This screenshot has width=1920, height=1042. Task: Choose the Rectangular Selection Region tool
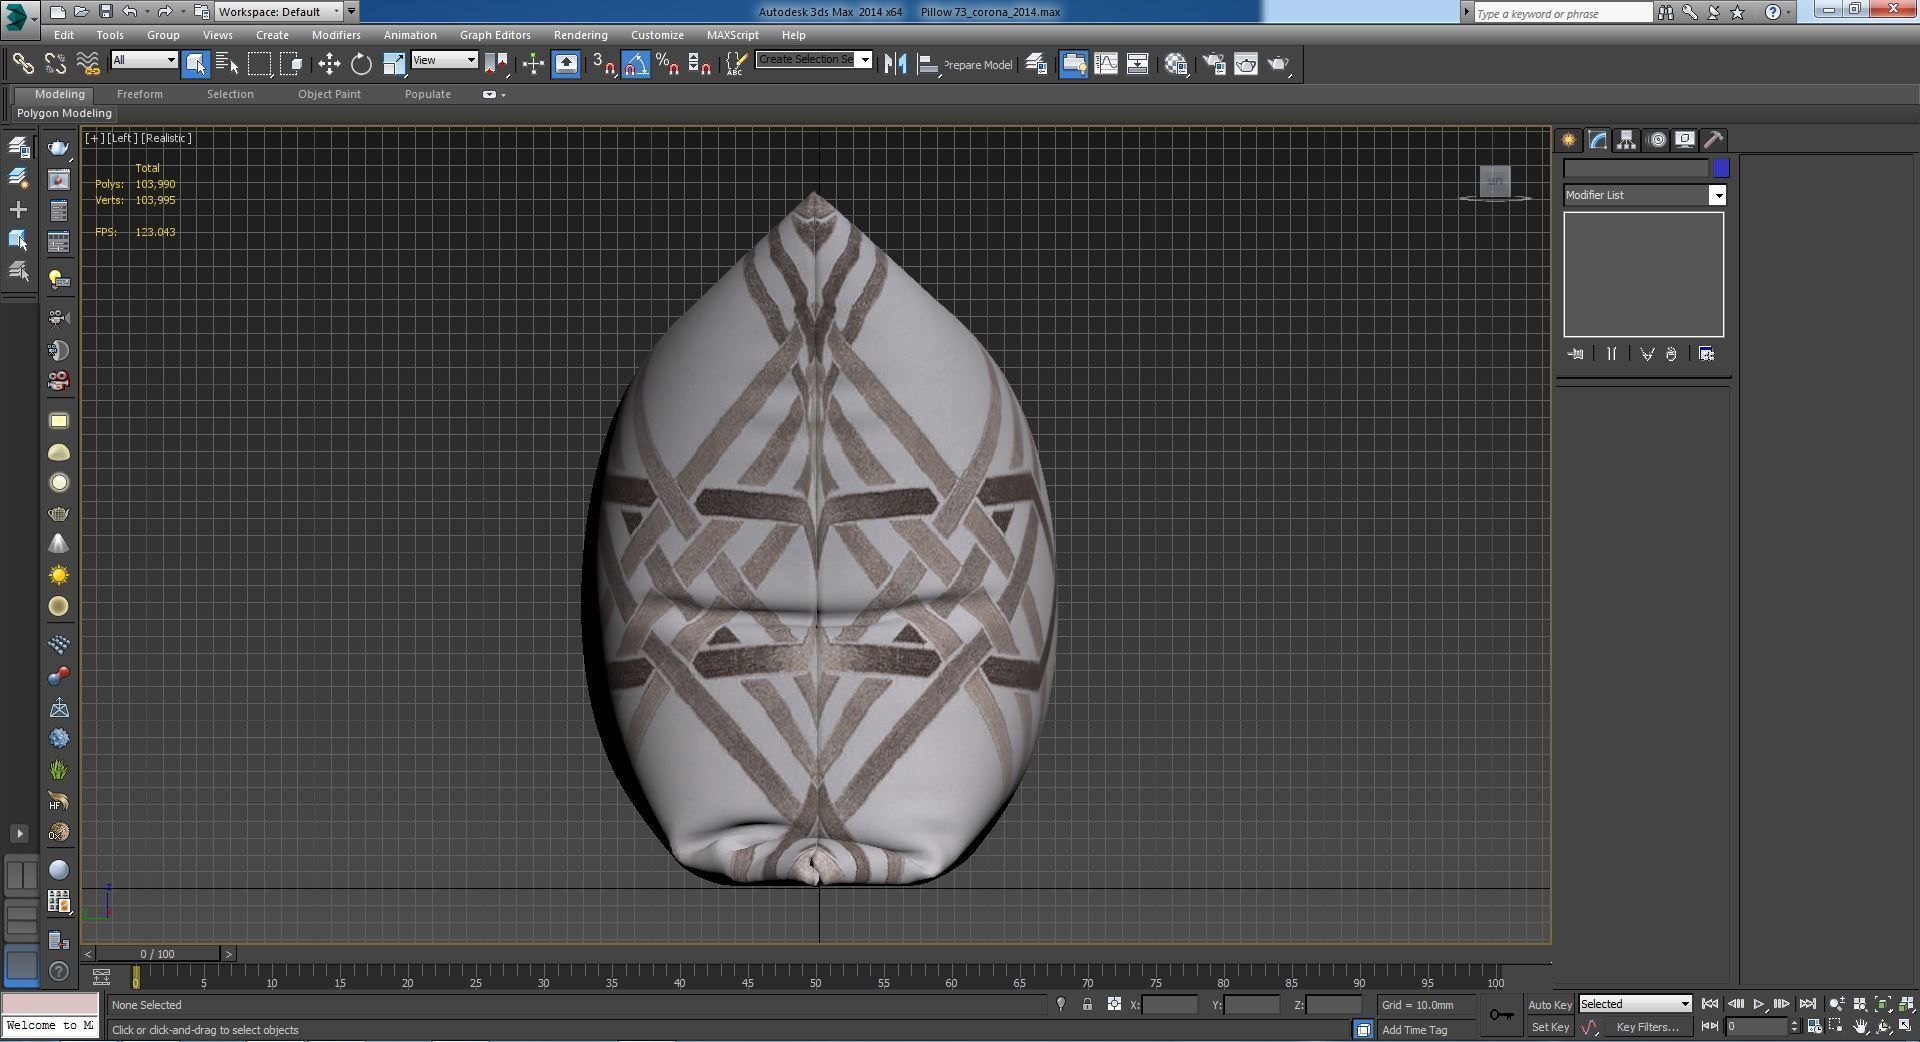click(x=260, y=64)
